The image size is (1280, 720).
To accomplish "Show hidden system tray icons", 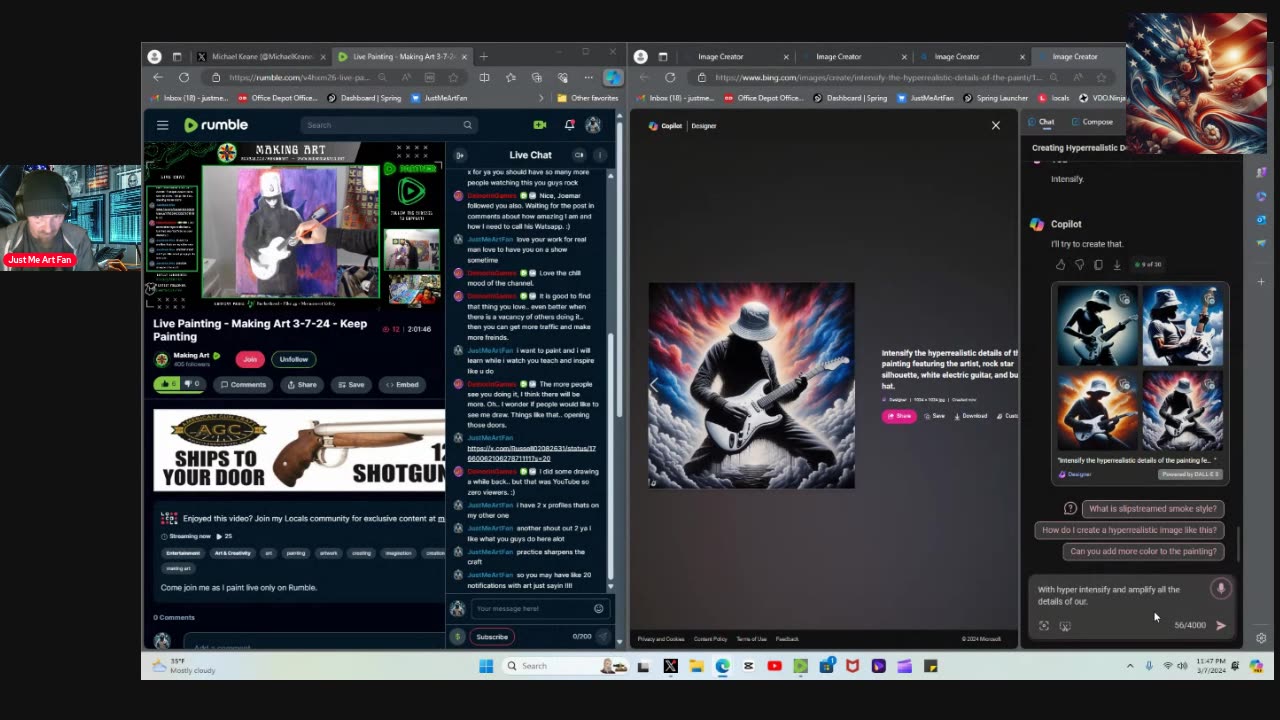I will (1130, 666).
